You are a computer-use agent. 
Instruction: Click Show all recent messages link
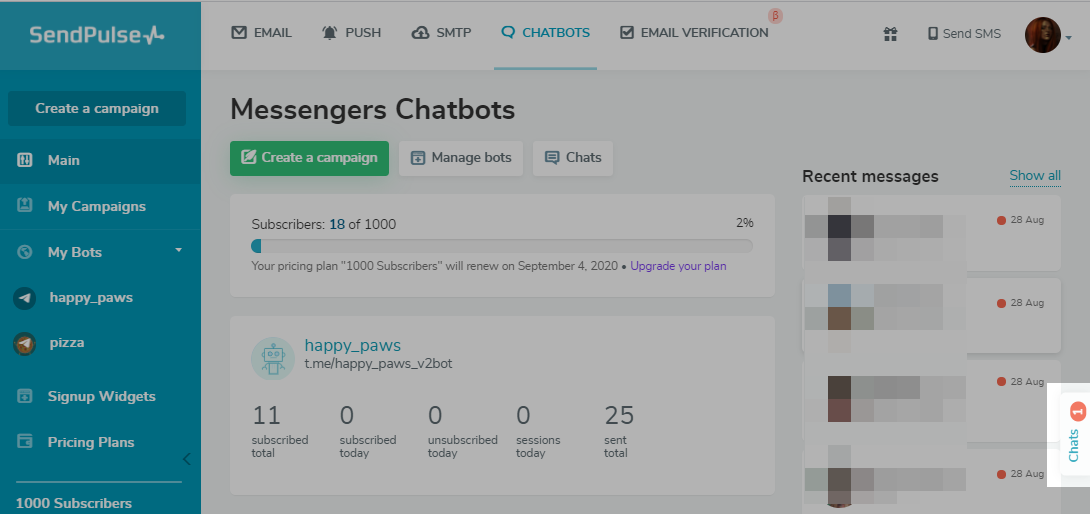1035,176
